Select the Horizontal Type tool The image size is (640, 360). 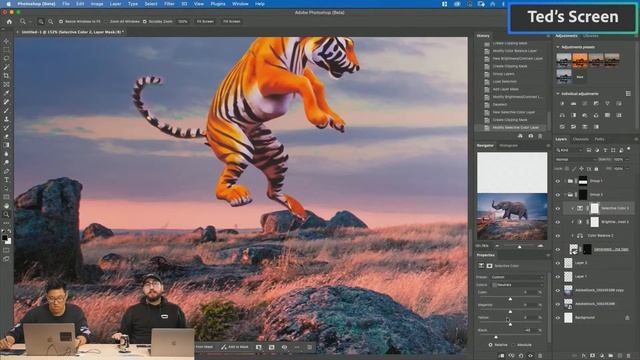point(6,180)
